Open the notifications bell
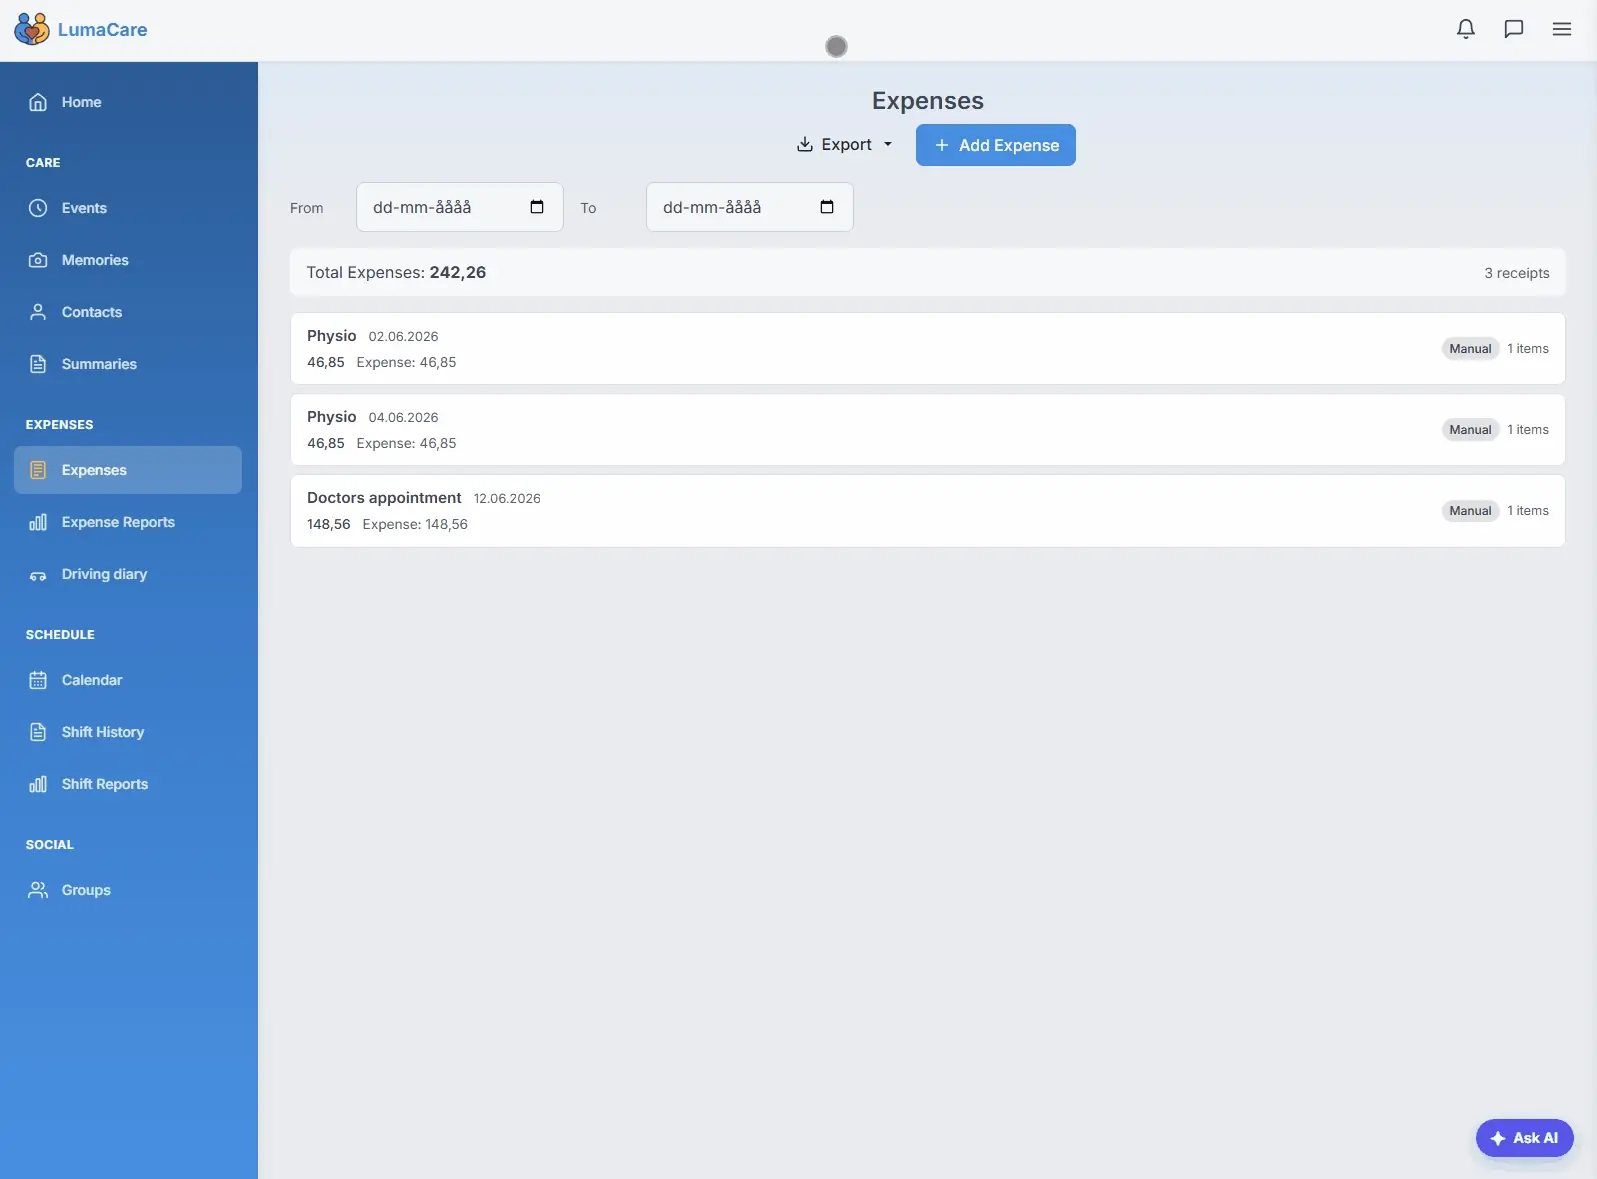Viewport: 1597px width, 1179px height. 1465,29
